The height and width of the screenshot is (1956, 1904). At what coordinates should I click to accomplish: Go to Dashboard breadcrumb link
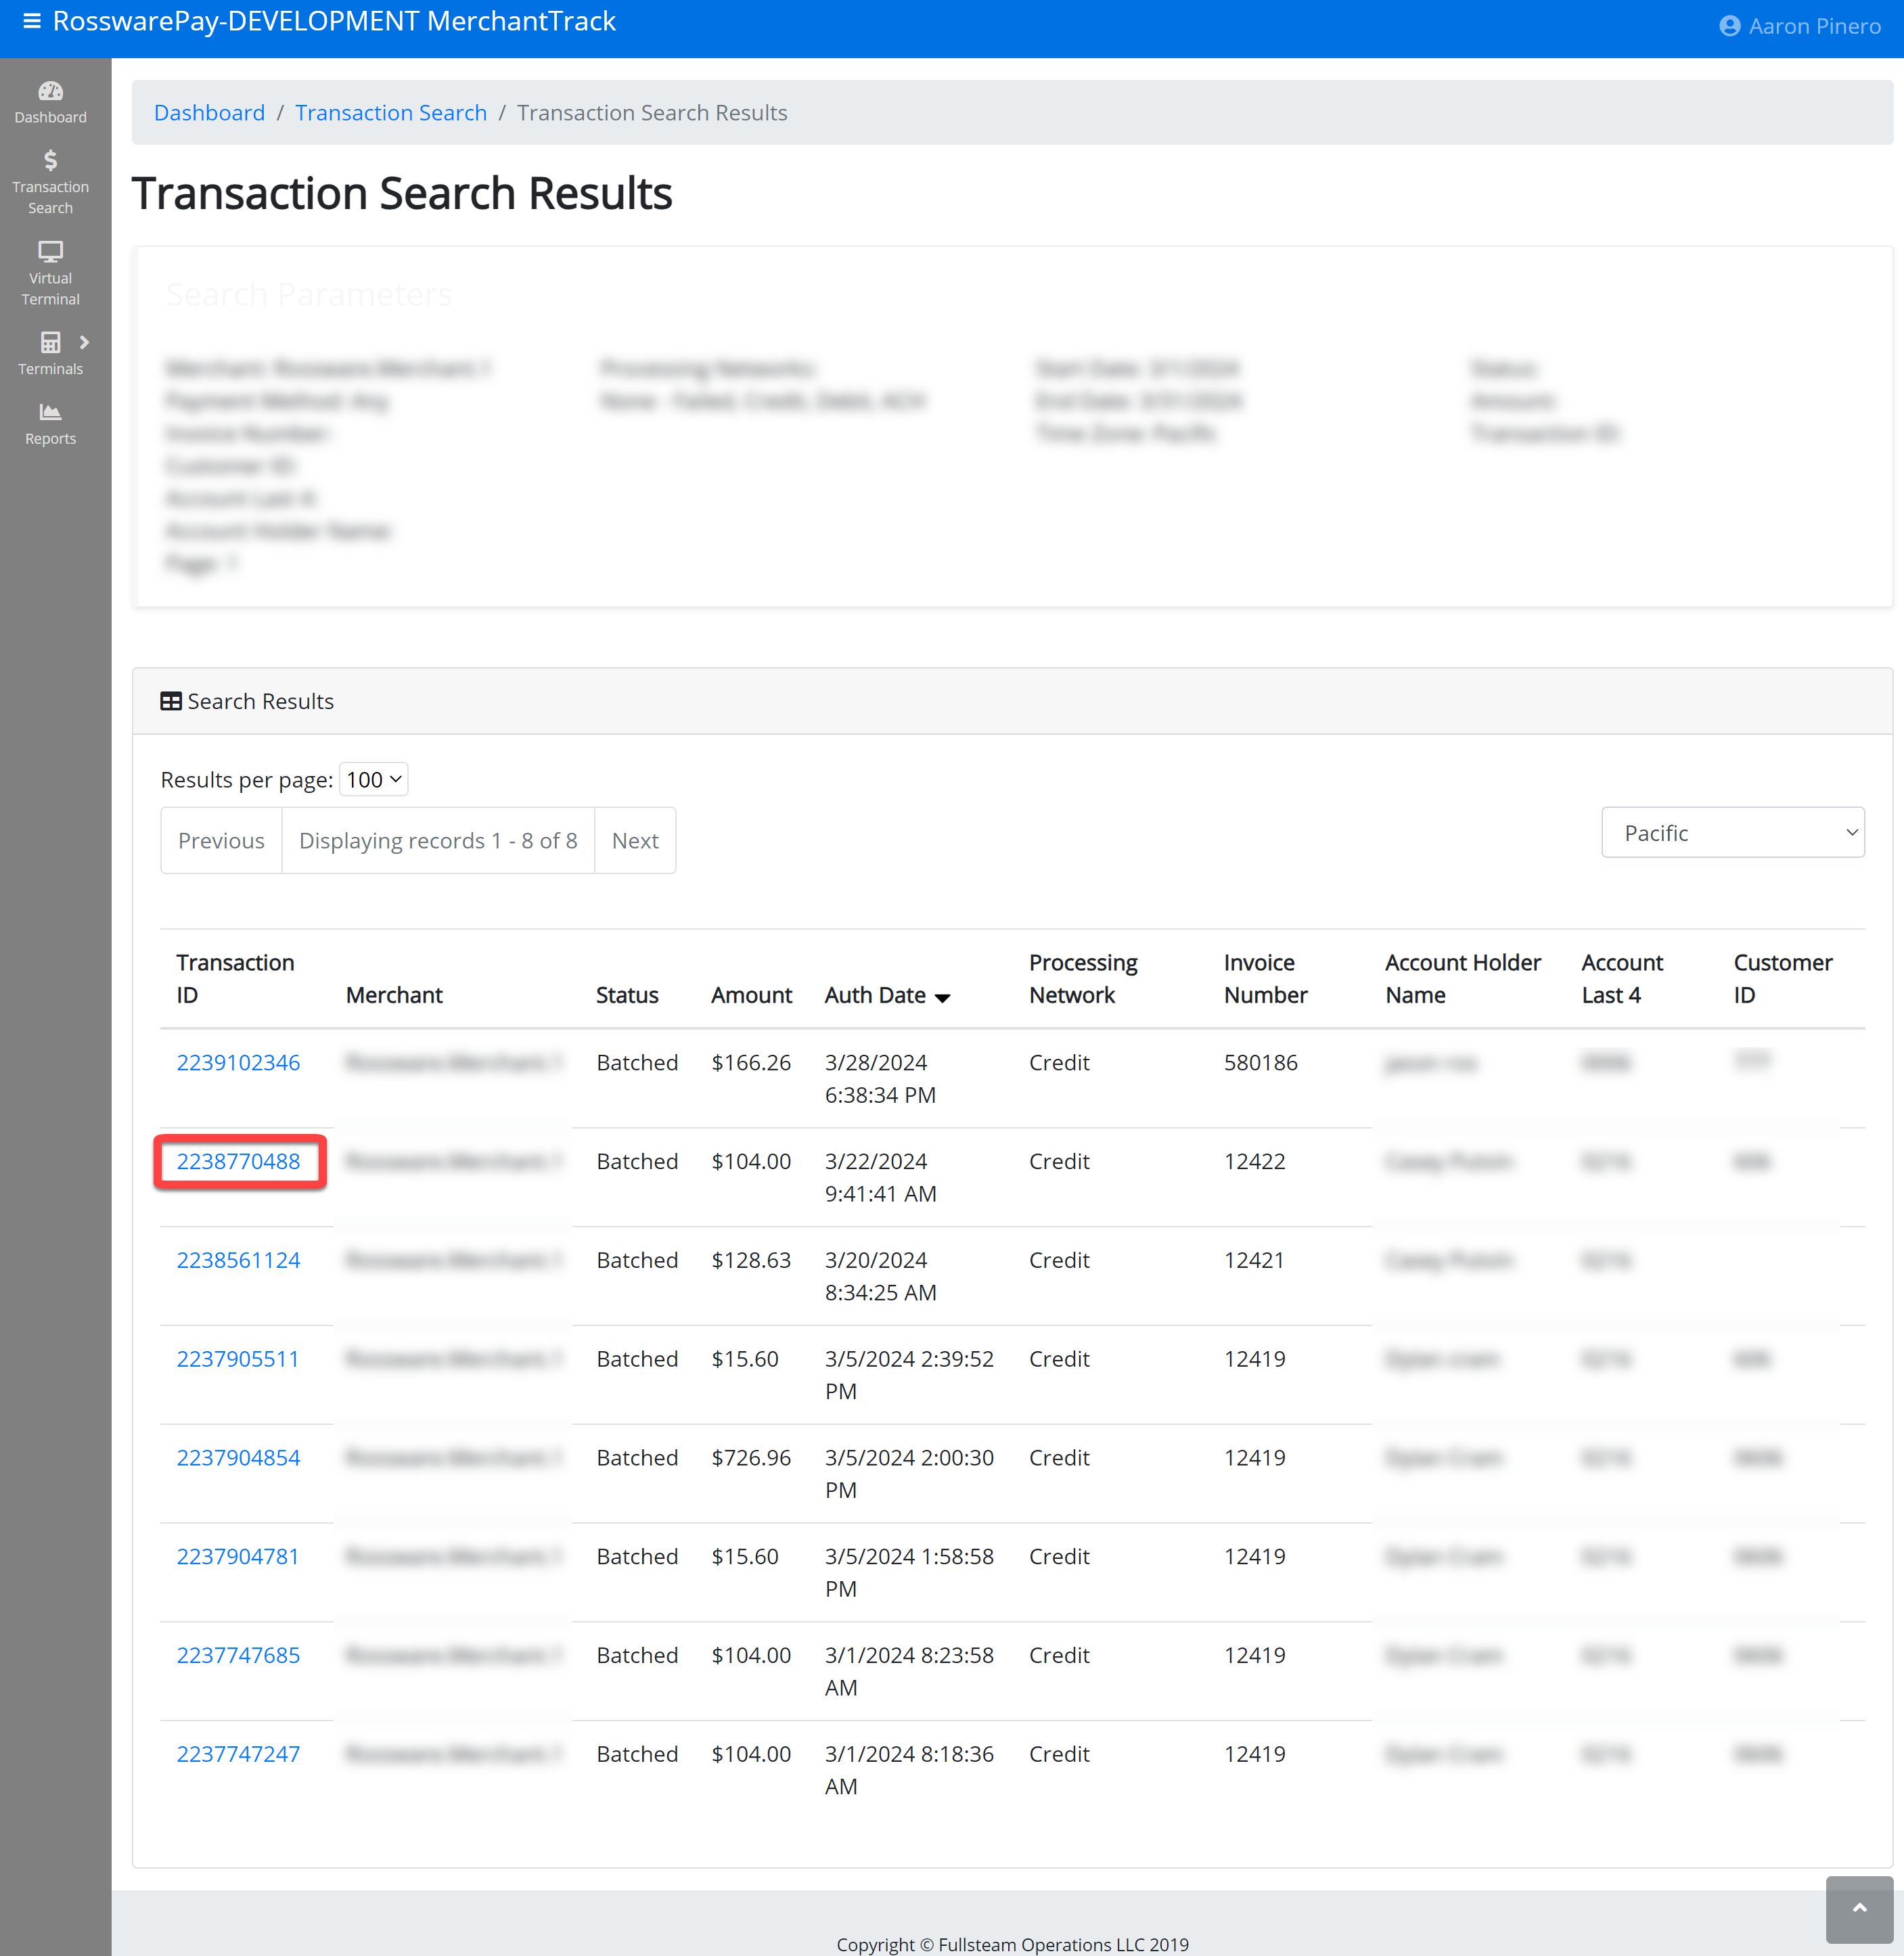pos(209,113)
